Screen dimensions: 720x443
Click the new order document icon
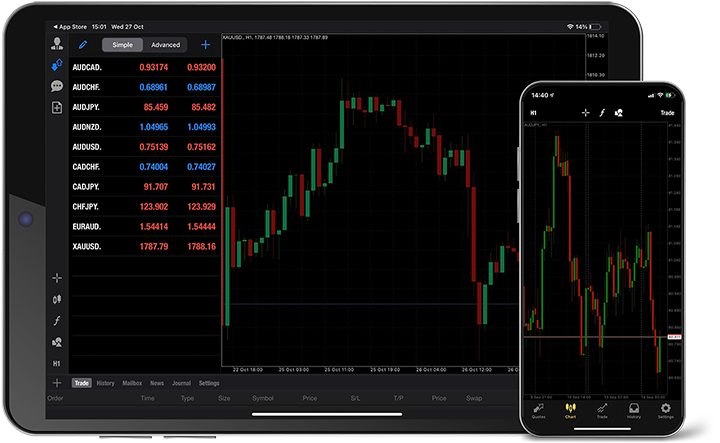(x=57, y=108)
